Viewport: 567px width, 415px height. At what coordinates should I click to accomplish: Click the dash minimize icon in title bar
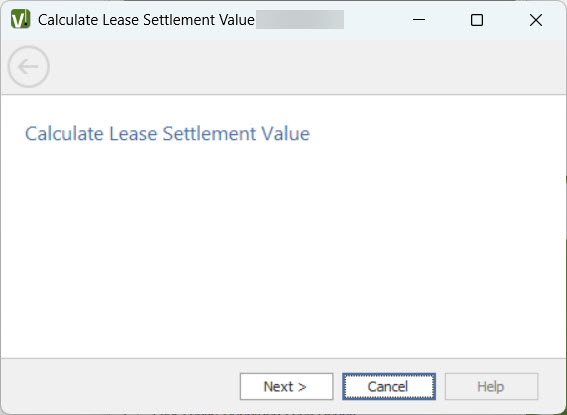click(x=419, y=20)
